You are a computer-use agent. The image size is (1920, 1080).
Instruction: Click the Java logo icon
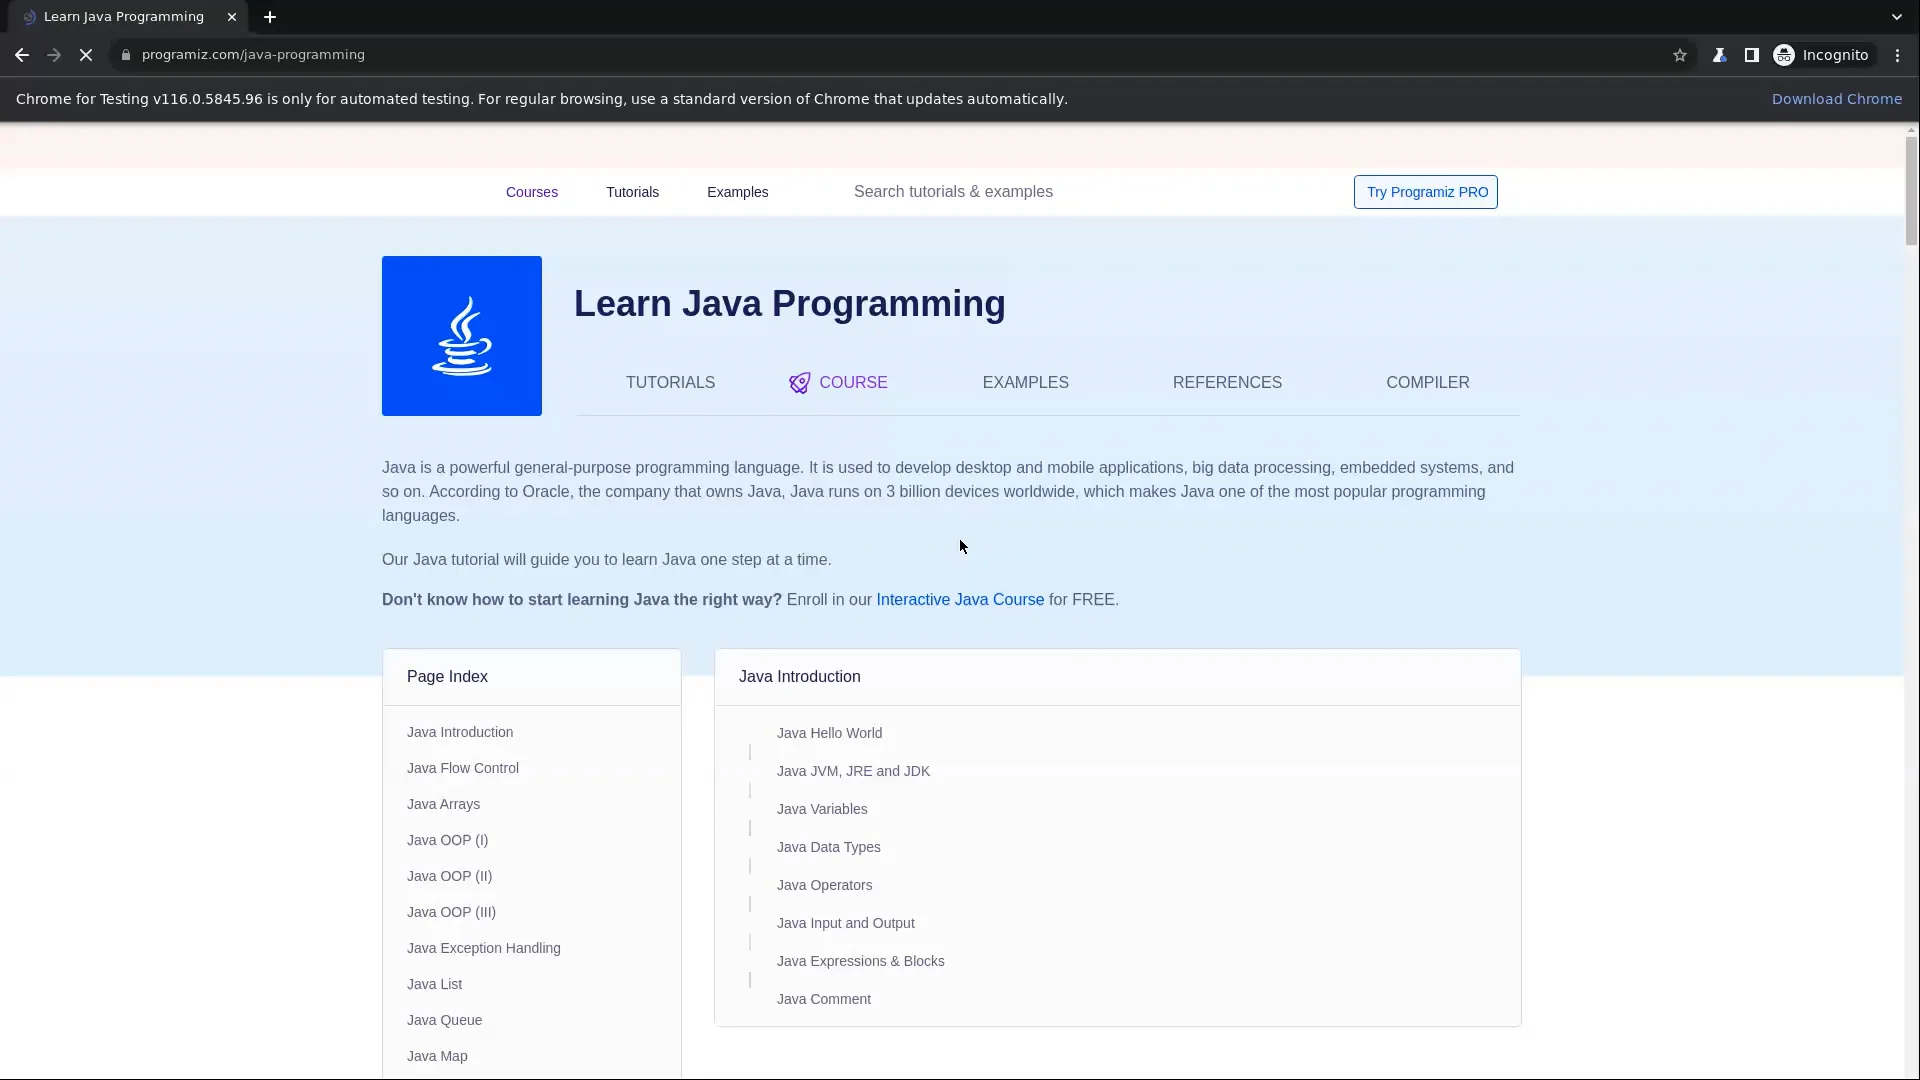[461, 336]
